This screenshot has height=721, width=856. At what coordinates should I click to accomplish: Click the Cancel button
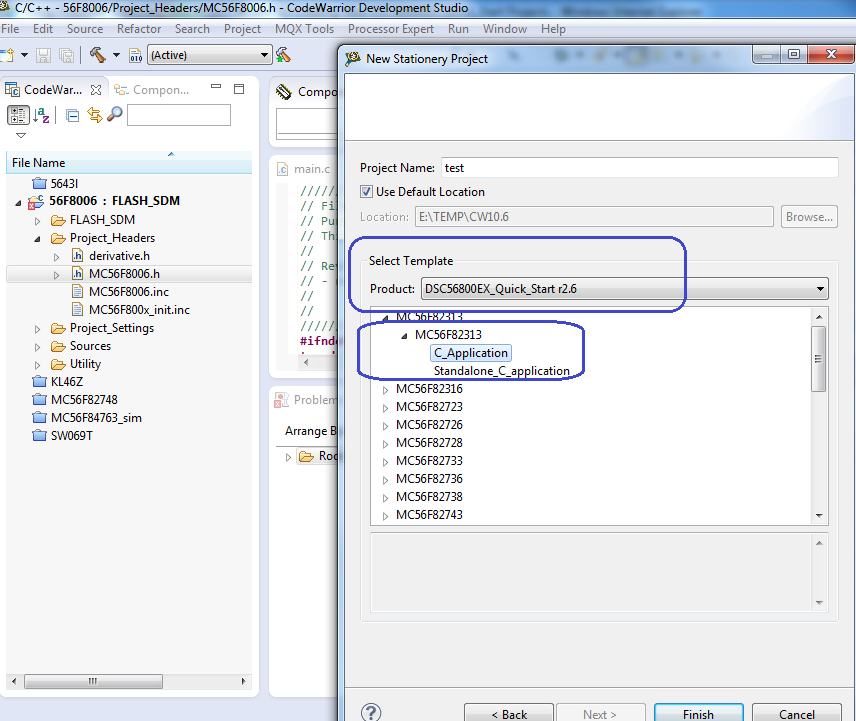pyautogui.click(x=796, y=714)
